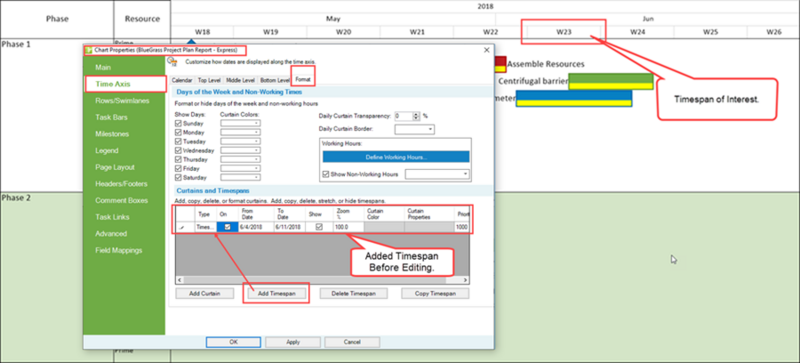Click the Chart Properties title bar icon
The width and height of the screenshot is (800, 363).
click(89, 50)
